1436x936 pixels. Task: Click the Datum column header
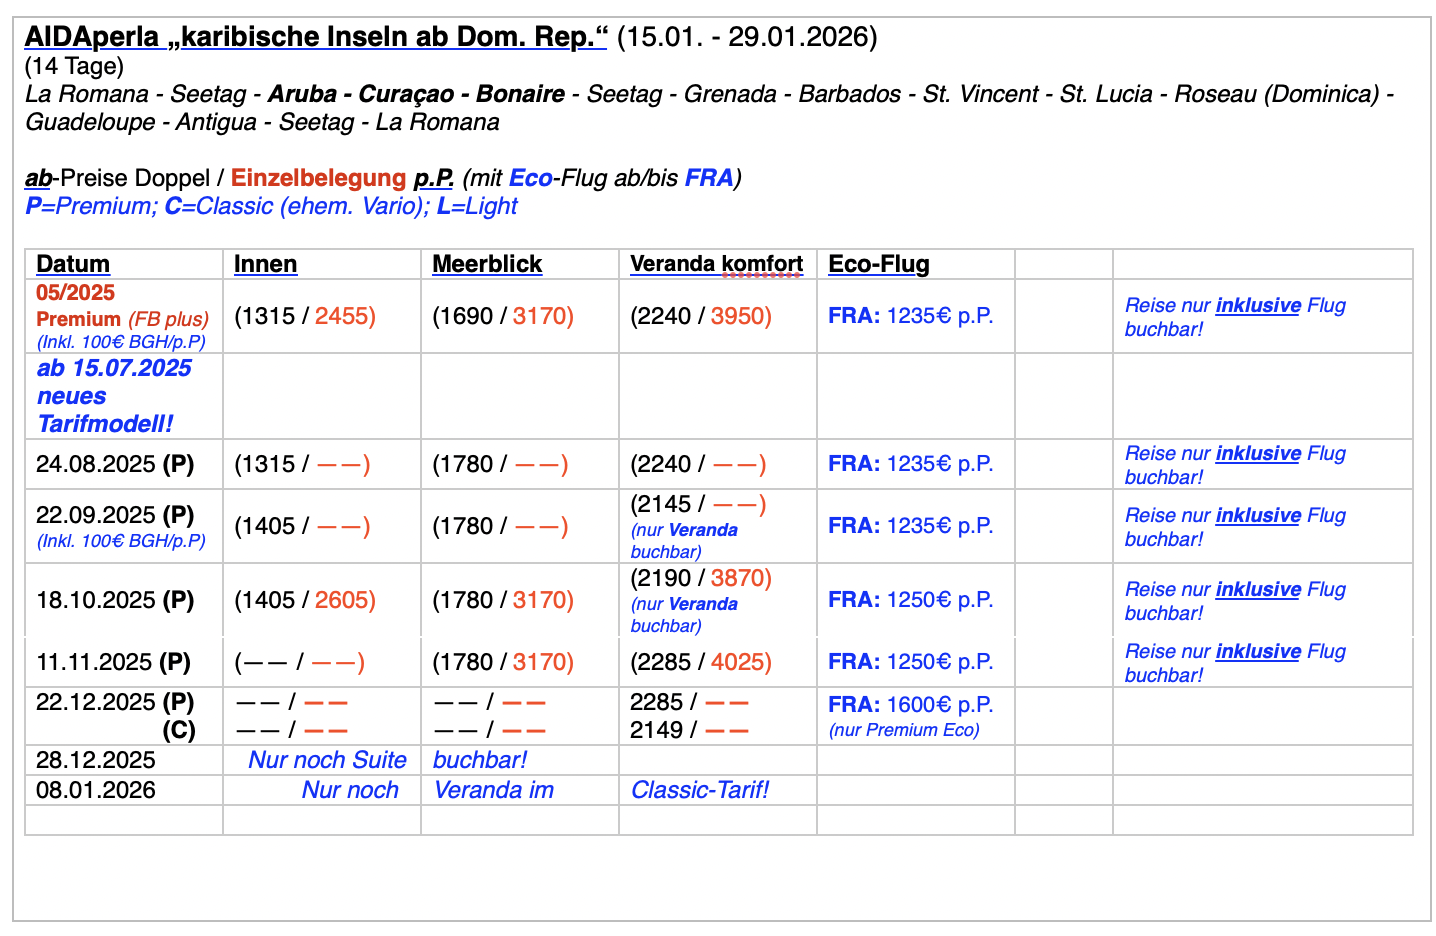coord(73,264)
